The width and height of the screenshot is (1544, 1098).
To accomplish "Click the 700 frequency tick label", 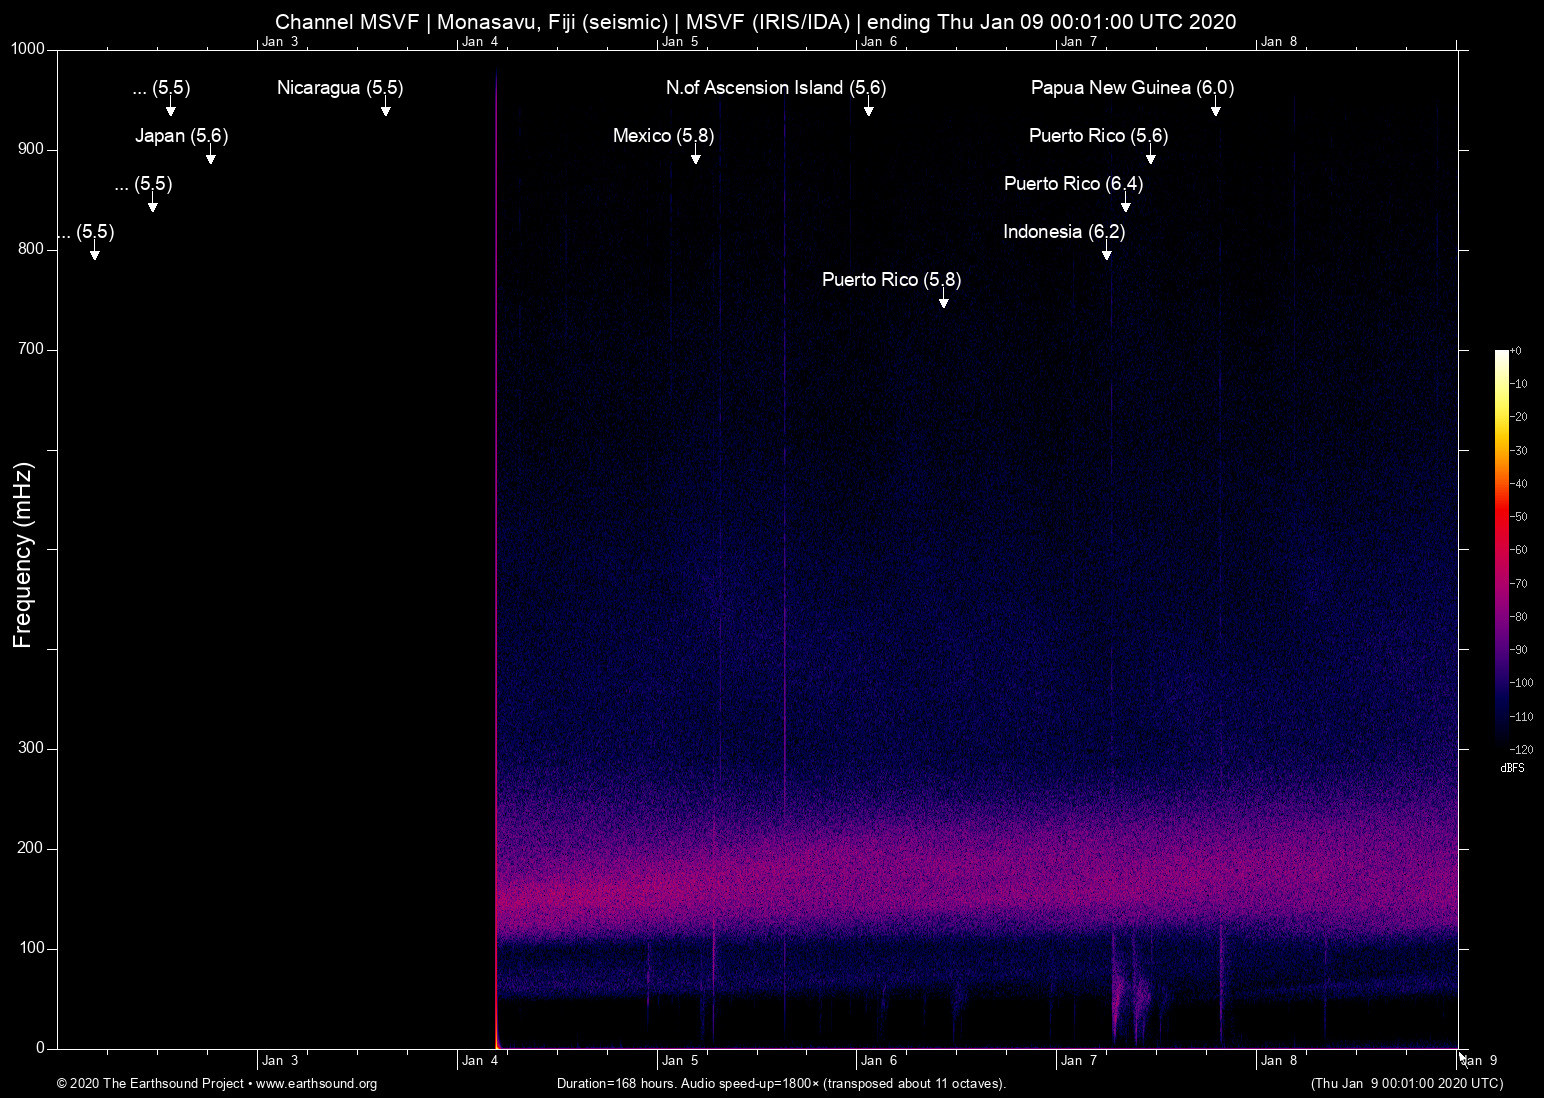I will (x=31, y=350).
